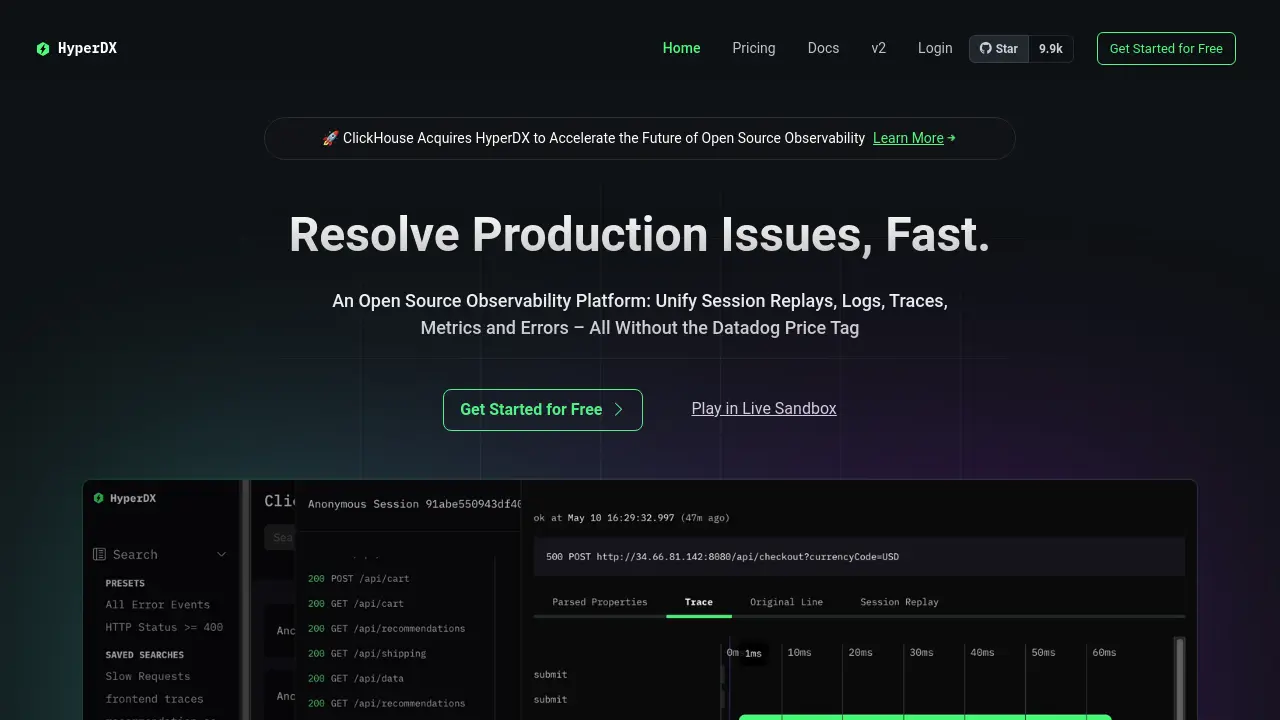Go to the Pricing page
This screenshot has width=1280, height=720.
(x=753, y=48)
